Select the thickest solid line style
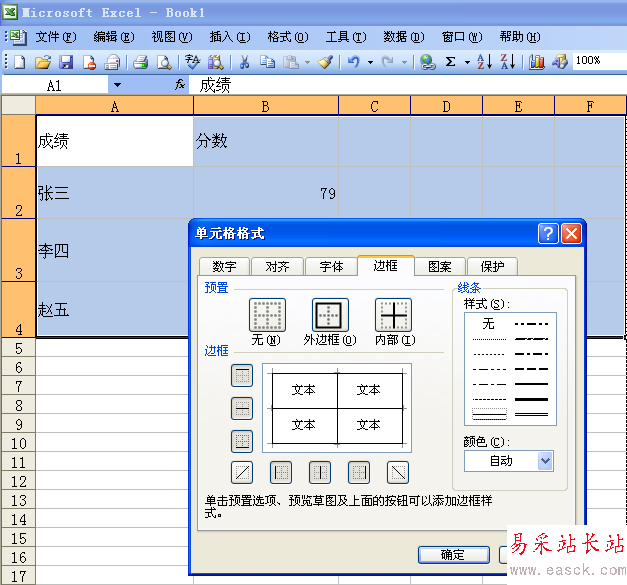 (x=531, y=399)
